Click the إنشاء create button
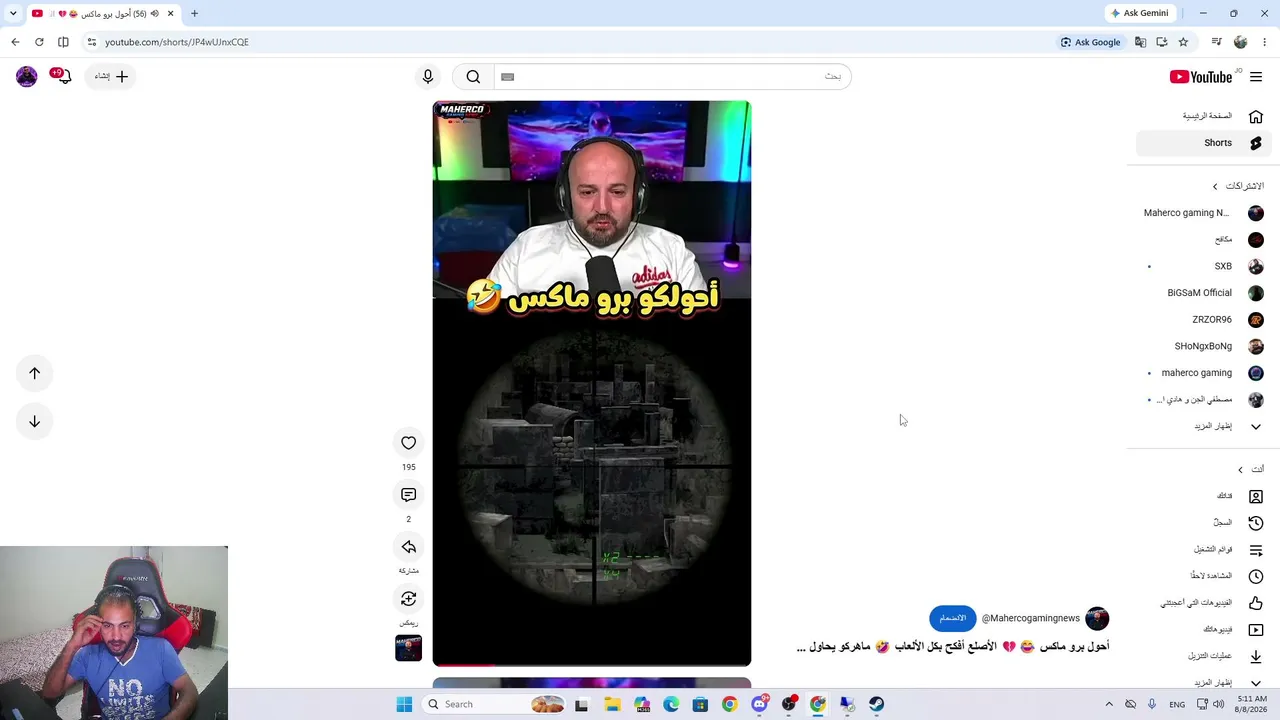 tap(111, 76)
